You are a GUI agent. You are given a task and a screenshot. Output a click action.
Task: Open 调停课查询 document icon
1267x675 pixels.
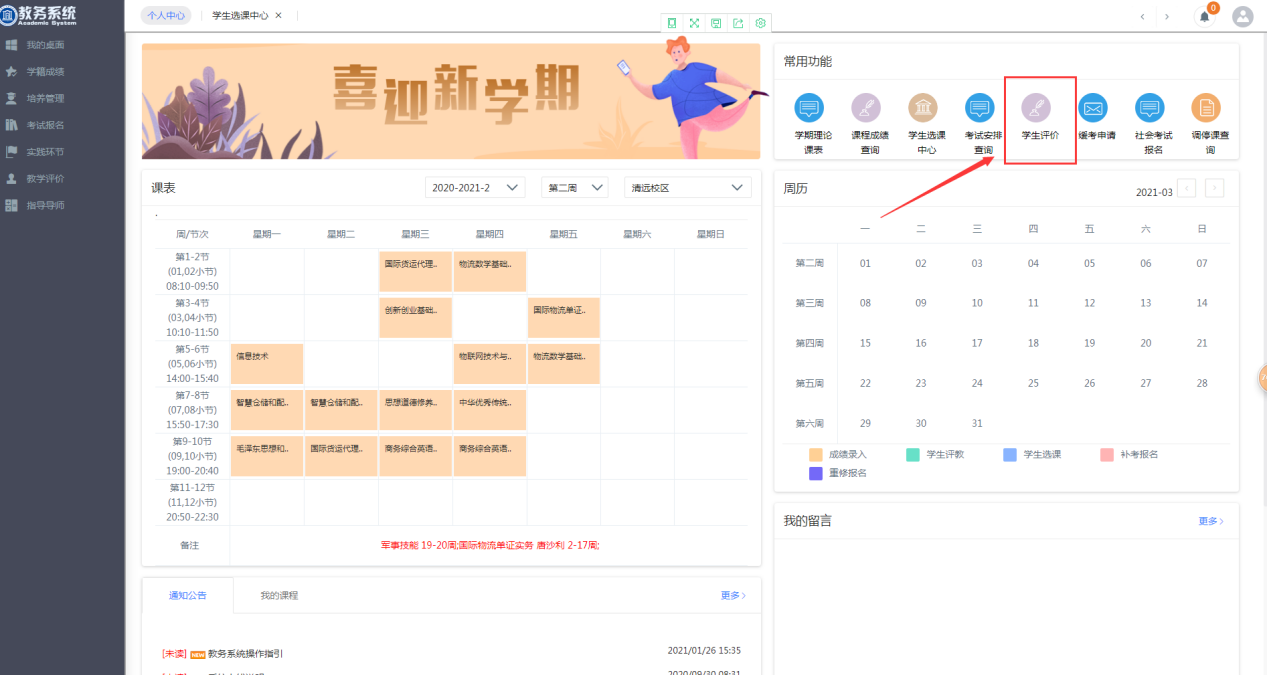pos(1206,108)
